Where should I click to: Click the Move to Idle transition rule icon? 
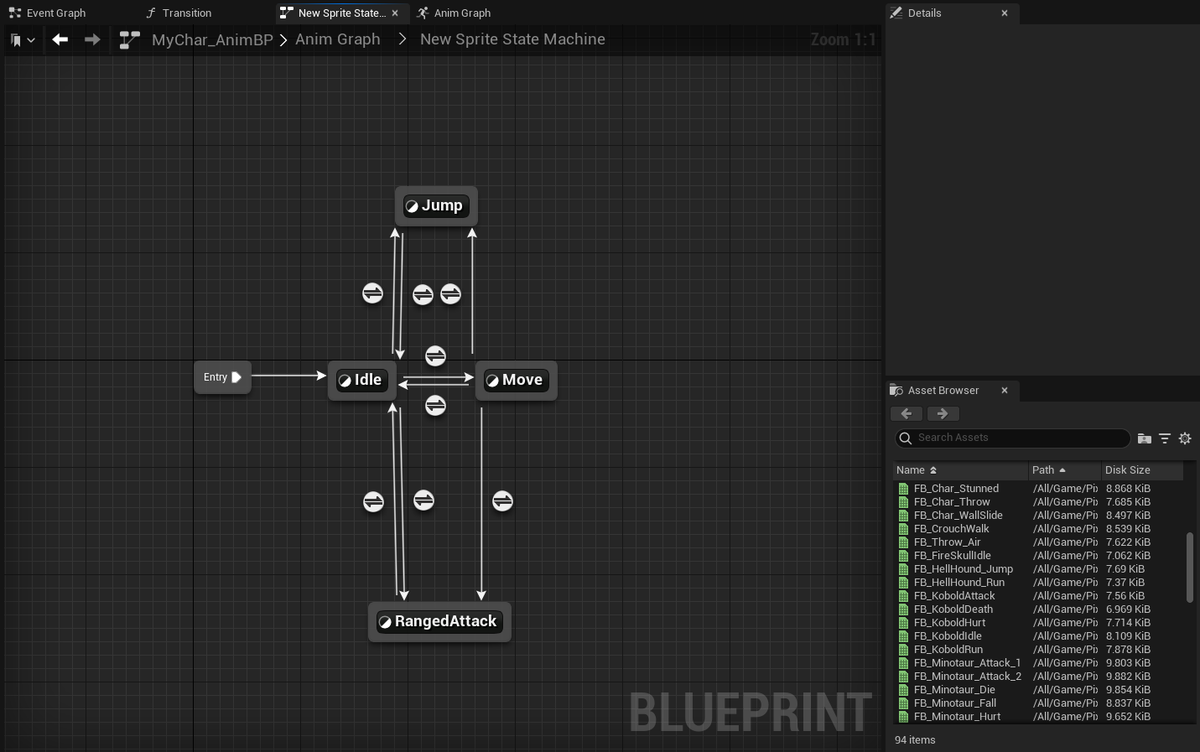(x=435, y=405)
